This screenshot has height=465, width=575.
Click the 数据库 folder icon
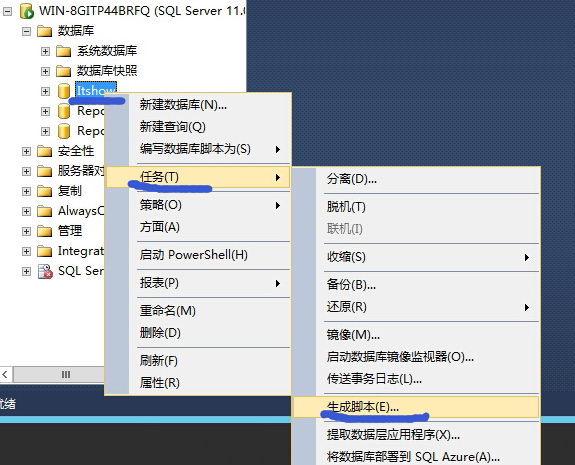pos(44,31)
